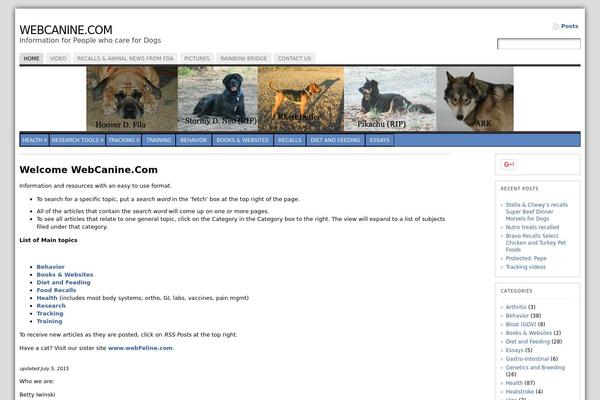Open the Health main topic link
Viewport: 600px width, 400px height.
47,298
